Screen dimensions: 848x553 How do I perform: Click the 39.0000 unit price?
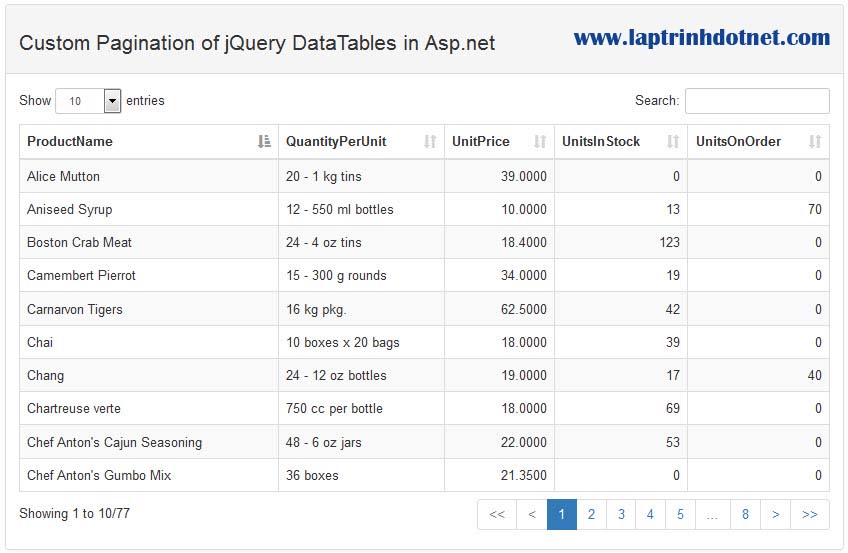coord(524,176)
